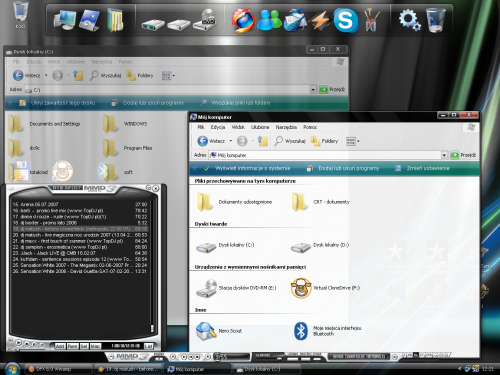
Task: Open Virtual CloneDrive (F:) drive
Action: 325,288
